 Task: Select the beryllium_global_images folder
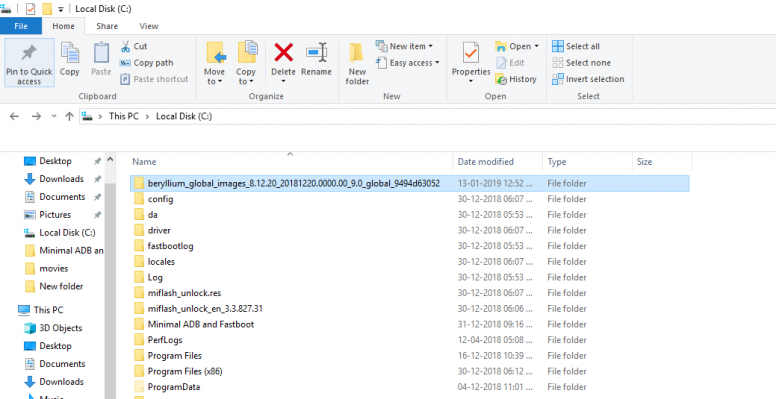pos(410,183)
